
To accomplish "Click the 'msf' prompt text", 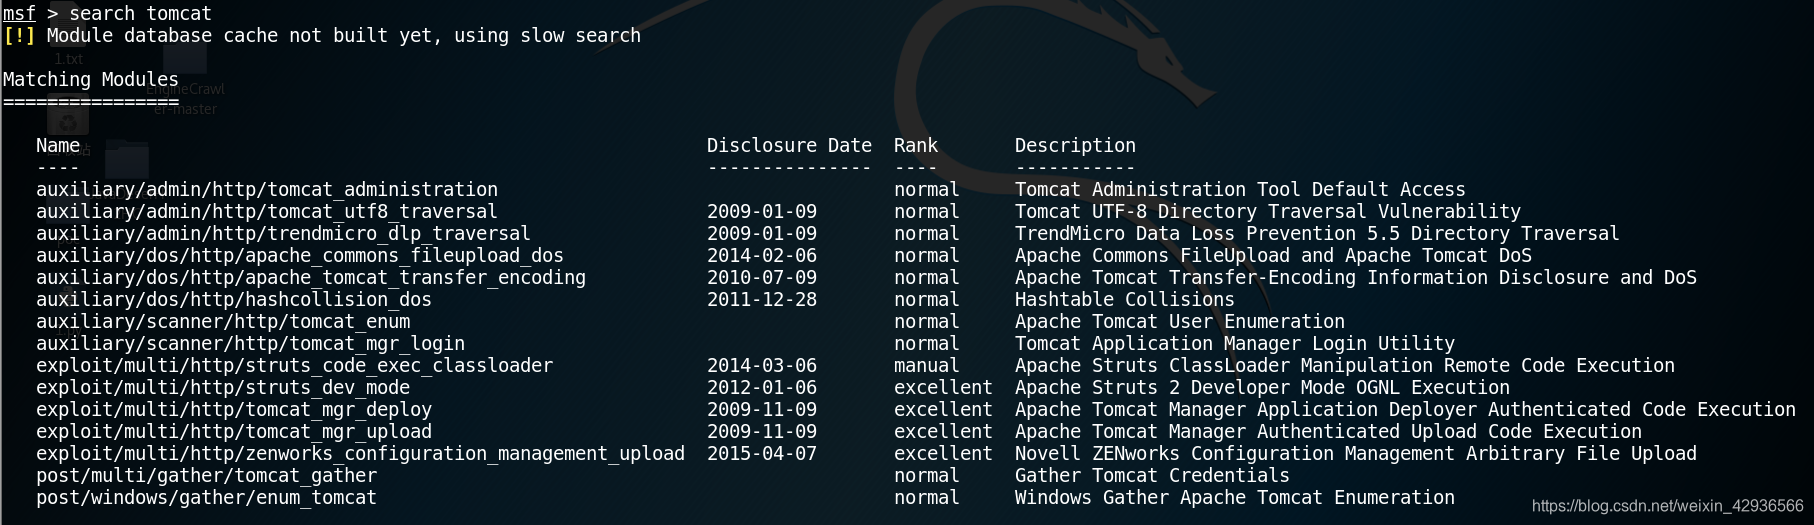I will click(x=19, y=14).
